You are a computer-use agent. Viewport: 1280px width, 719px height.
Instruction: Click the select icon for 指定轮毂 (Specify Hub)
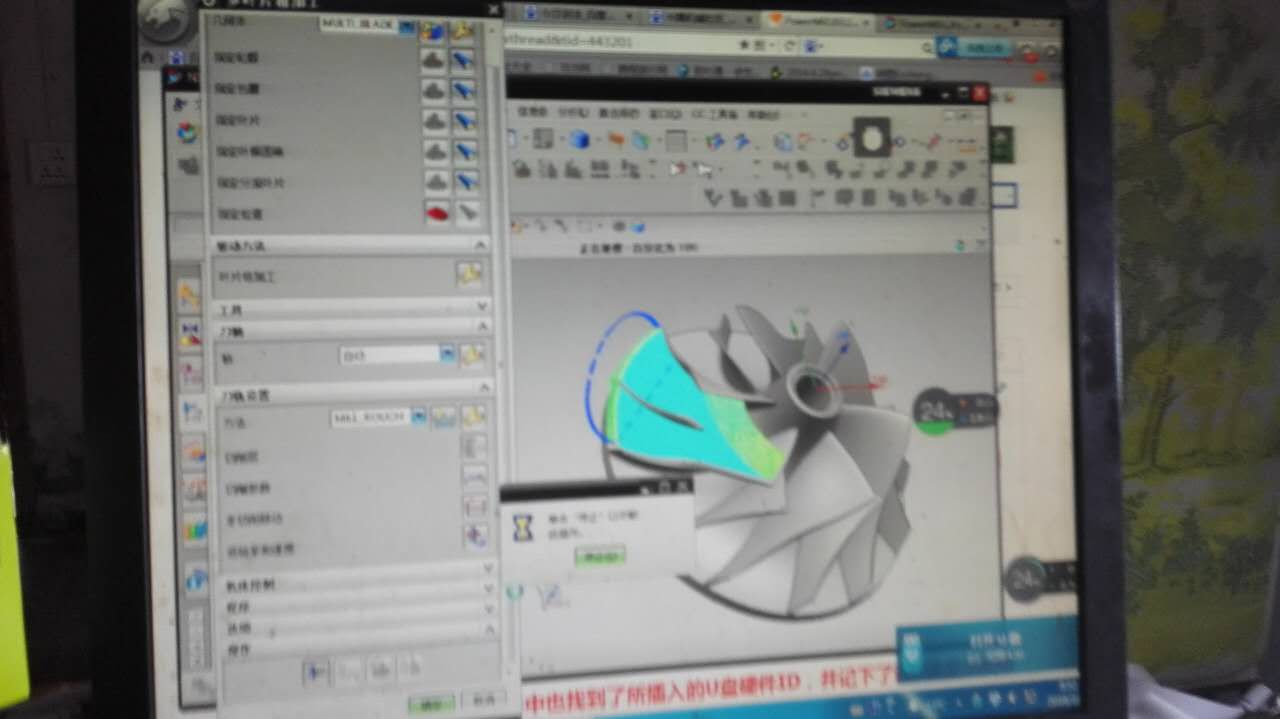[x=434, y=60]
